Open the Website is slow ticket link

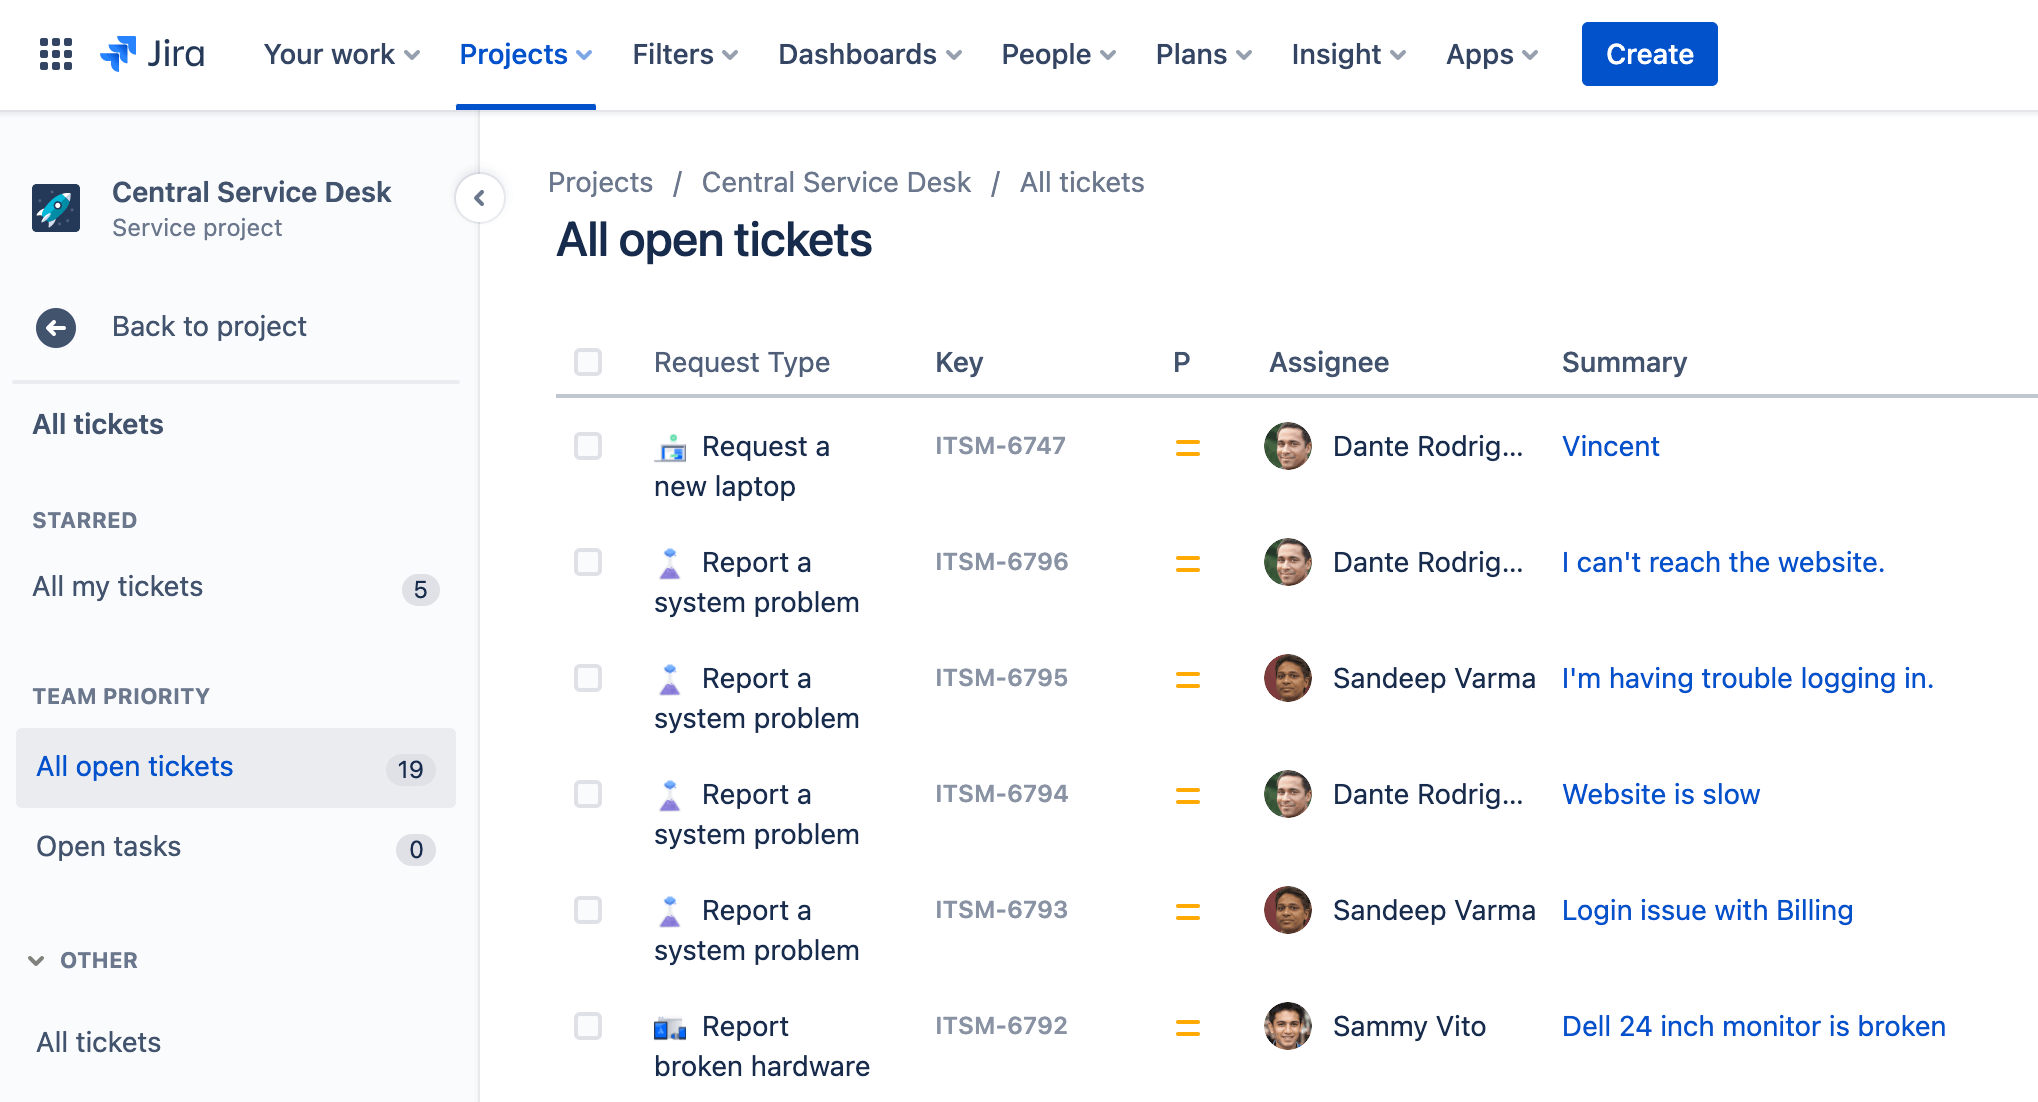pyautogui.click(x=1661, y=794)
